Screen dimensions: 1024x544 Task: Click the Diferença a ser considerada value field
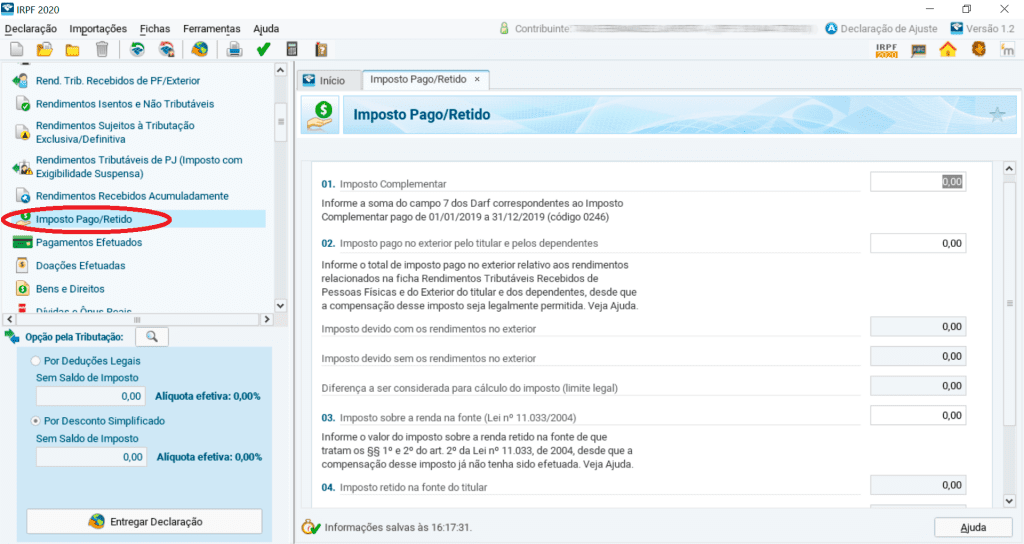[x=918, y=386]
